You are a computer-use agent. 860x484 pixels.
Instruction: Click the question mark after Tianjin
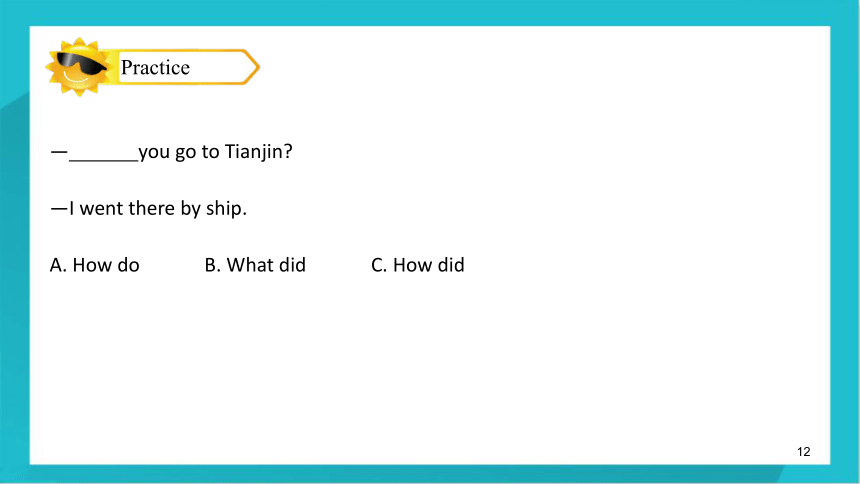(x=287, y=151)
